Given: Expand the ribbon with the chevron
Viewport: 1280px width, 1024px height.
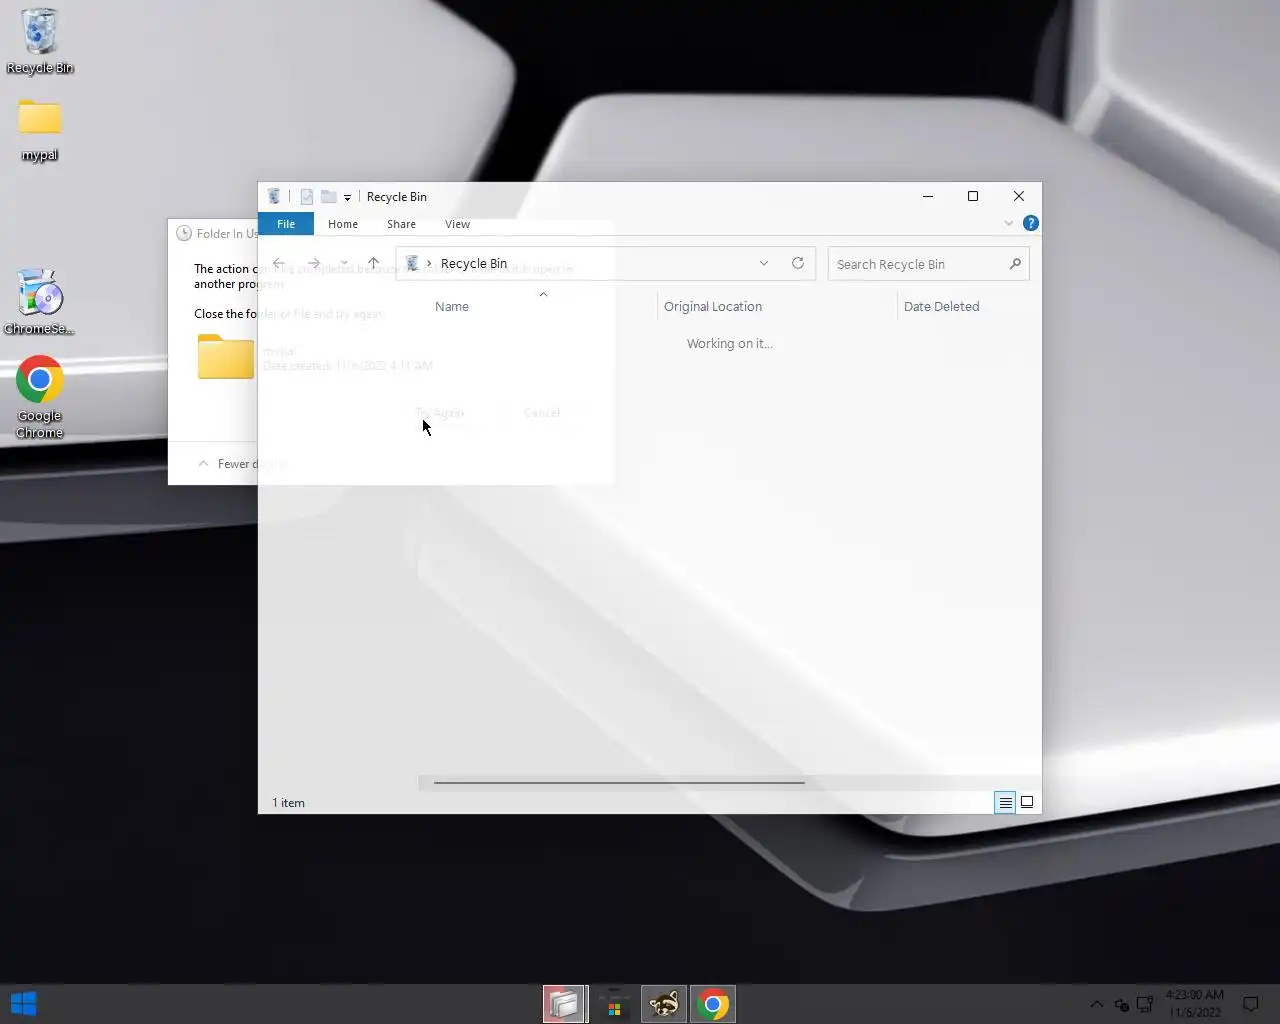Looking at the screenshot, I should click(x=1008, y=223).
